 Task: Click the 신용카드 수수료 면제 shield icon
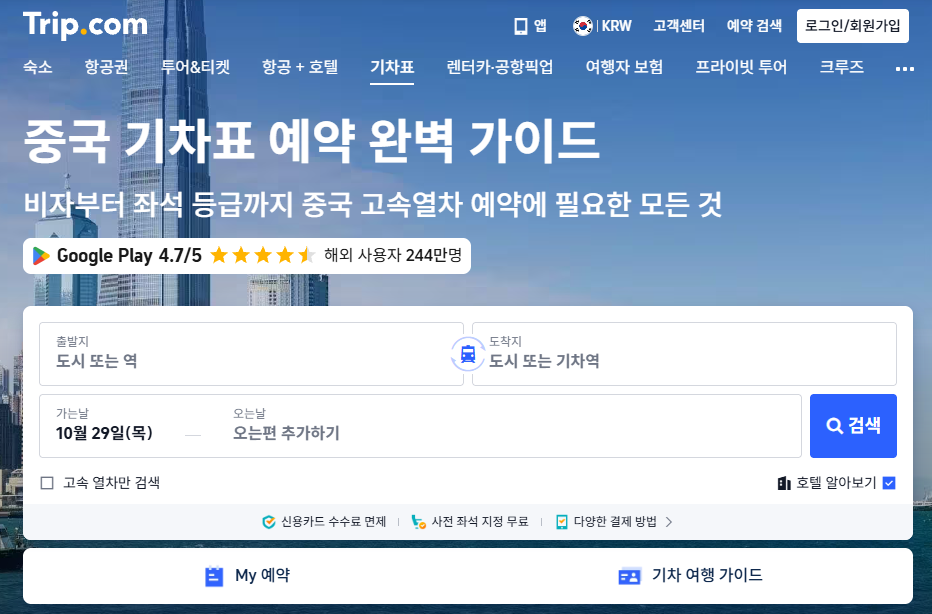(269, 522)
